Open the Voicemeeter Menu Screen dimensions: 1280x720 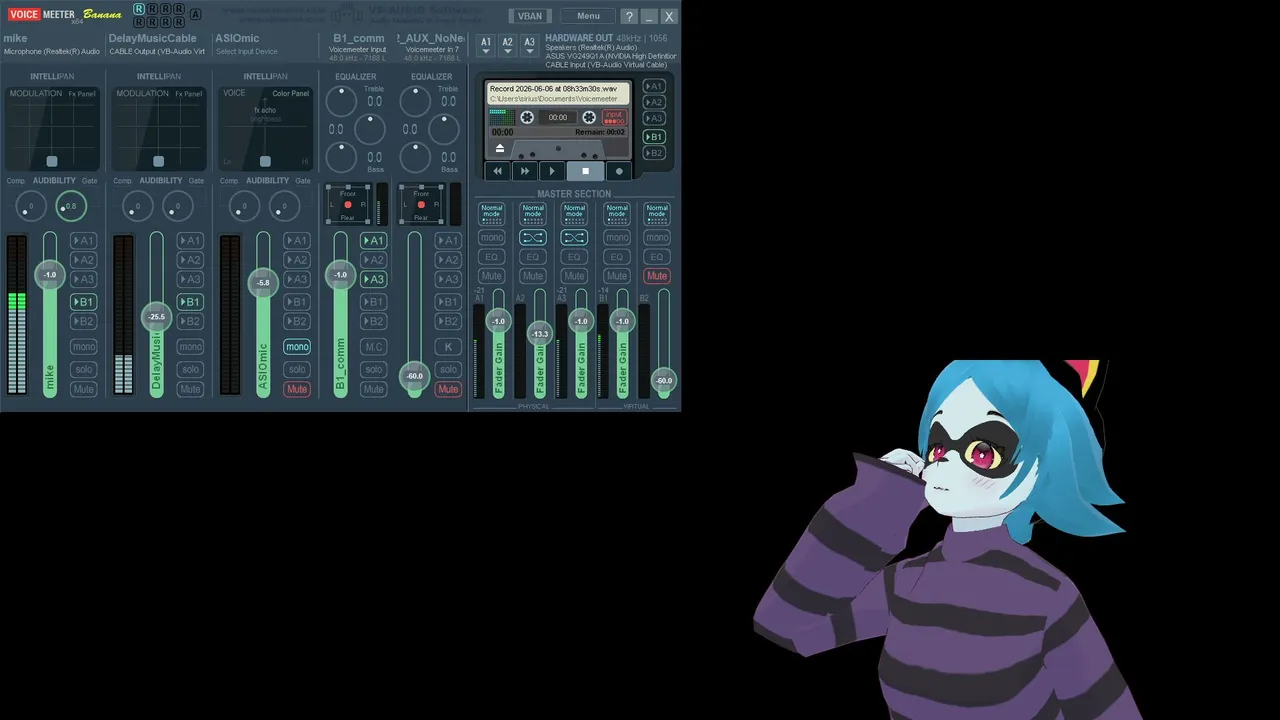click(x=588, y=16)
